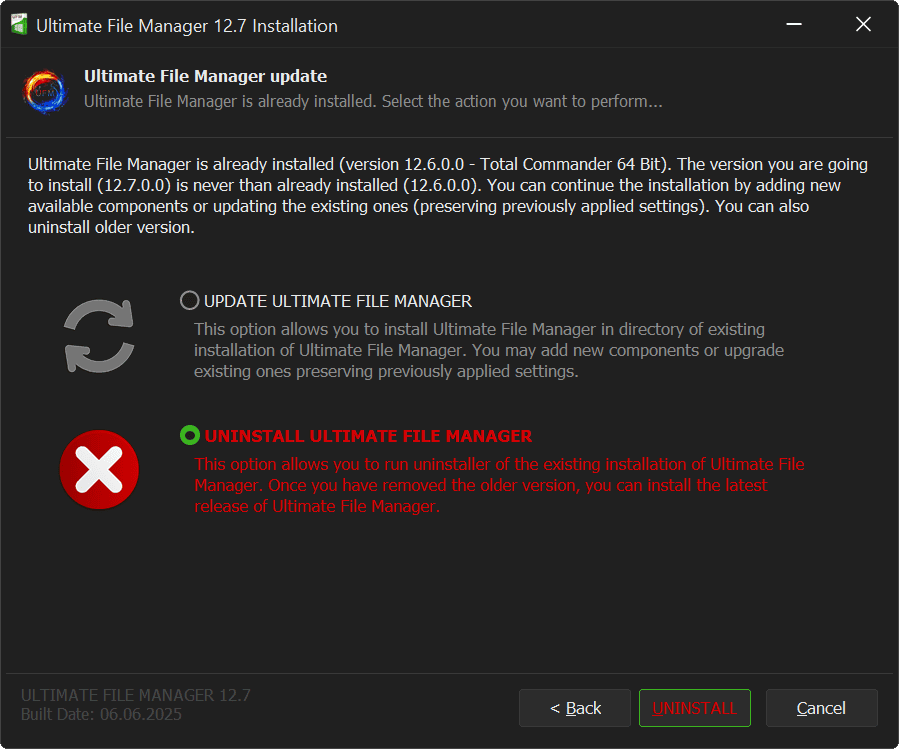Minimize the installer window
Viewport: 899px width, 749px height.
pyautogui.click(x=793, y=25)
